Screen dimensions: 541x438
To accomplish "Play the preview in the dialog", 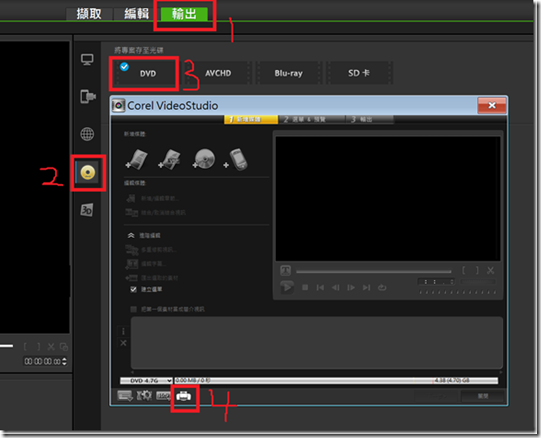I will 287,287.
